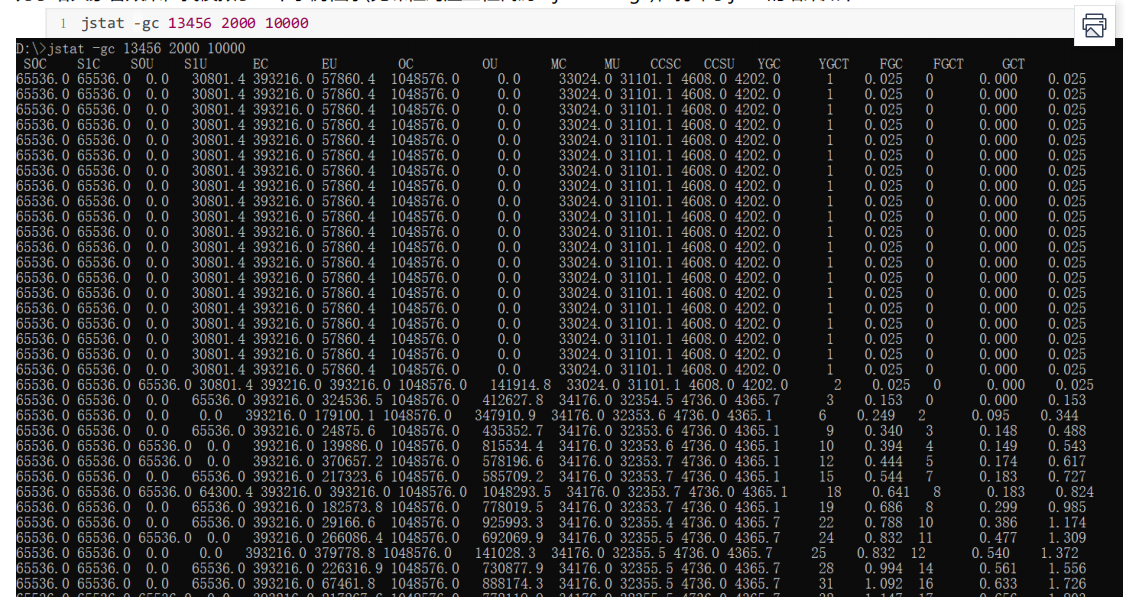Pick the MU column header
The height and width of the screenshot is (608, 1137).
click(612, 64)
